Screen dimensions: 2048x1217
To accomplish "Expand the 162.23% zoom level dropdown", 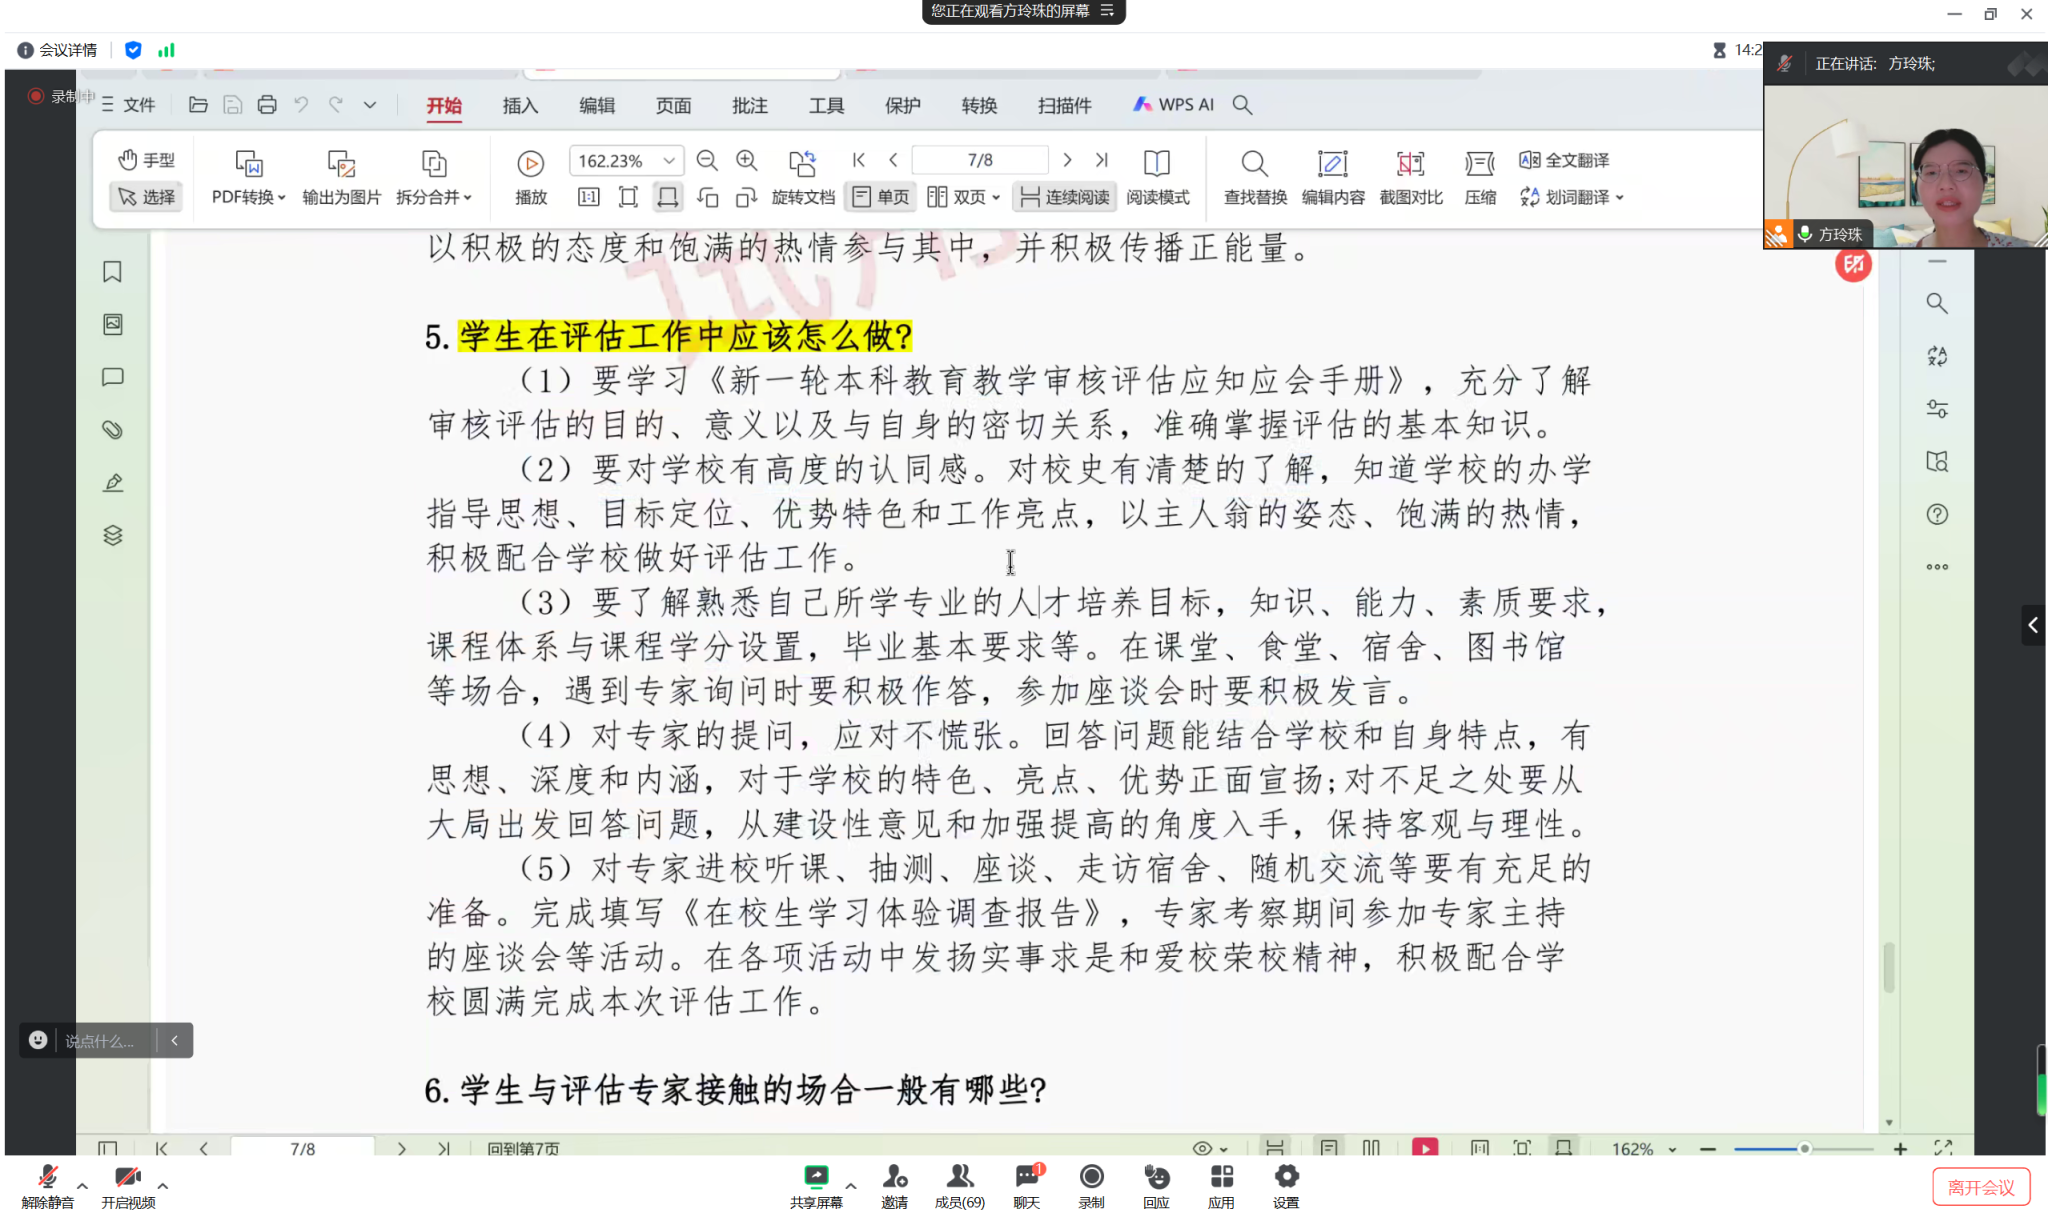I will (669, 161).
